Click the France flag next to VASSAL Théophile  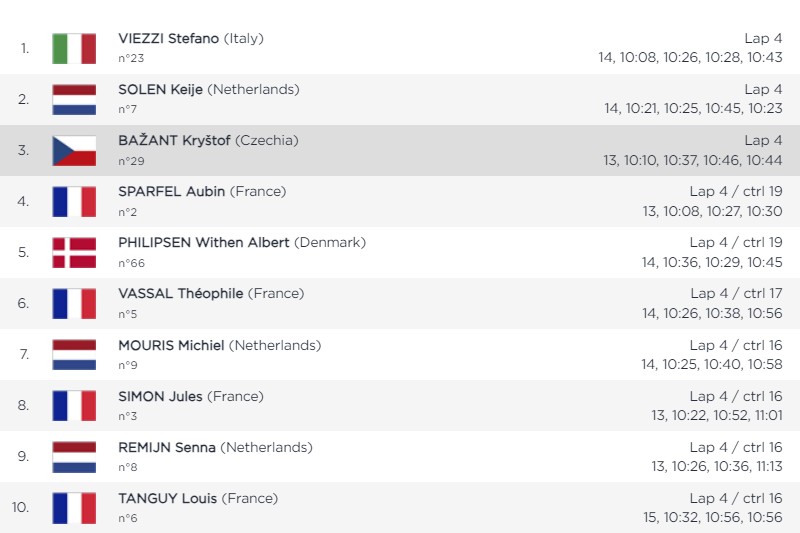(74, 303)
